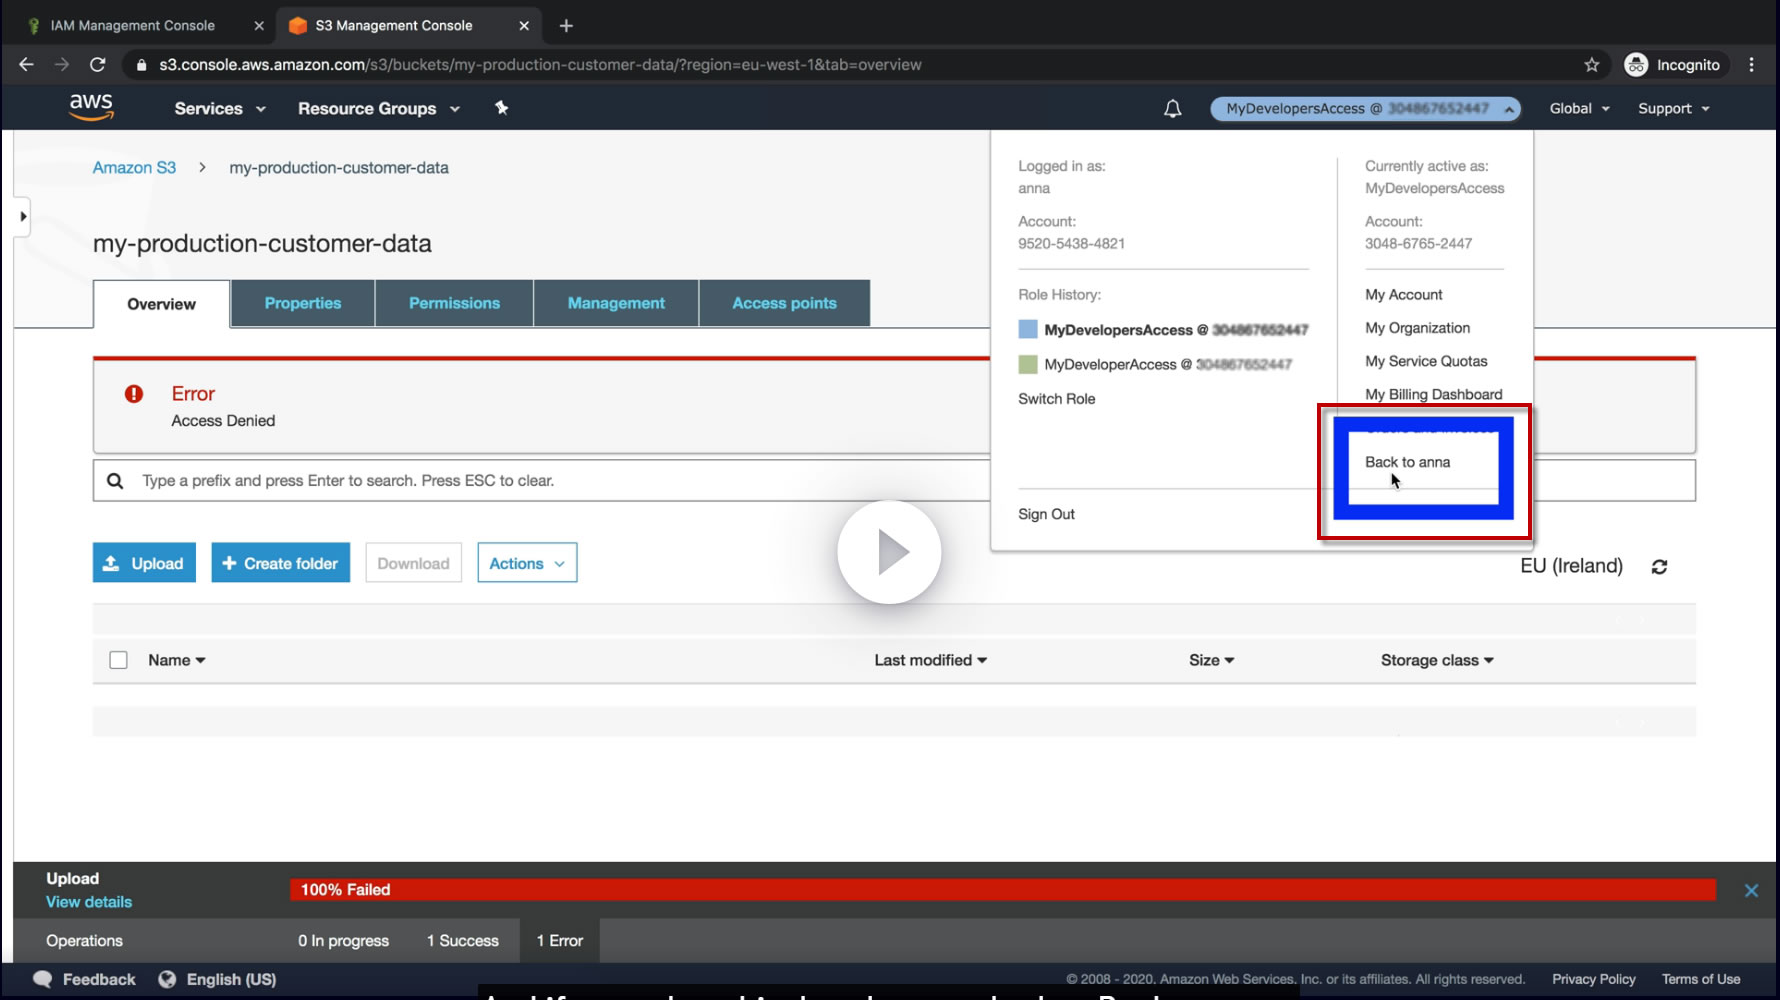Switch to the Overview tab
Viewport: 1780px width, 1000px height.
tap(161, 304)
